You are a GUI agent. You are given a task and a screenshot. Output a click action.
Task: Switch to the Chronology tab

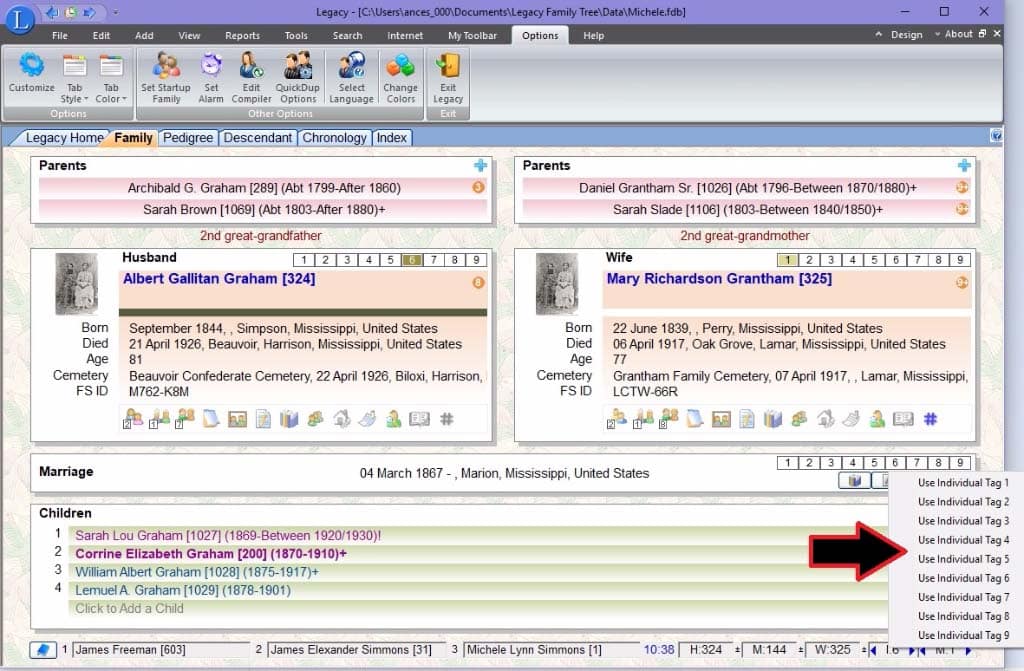[334, 138]
